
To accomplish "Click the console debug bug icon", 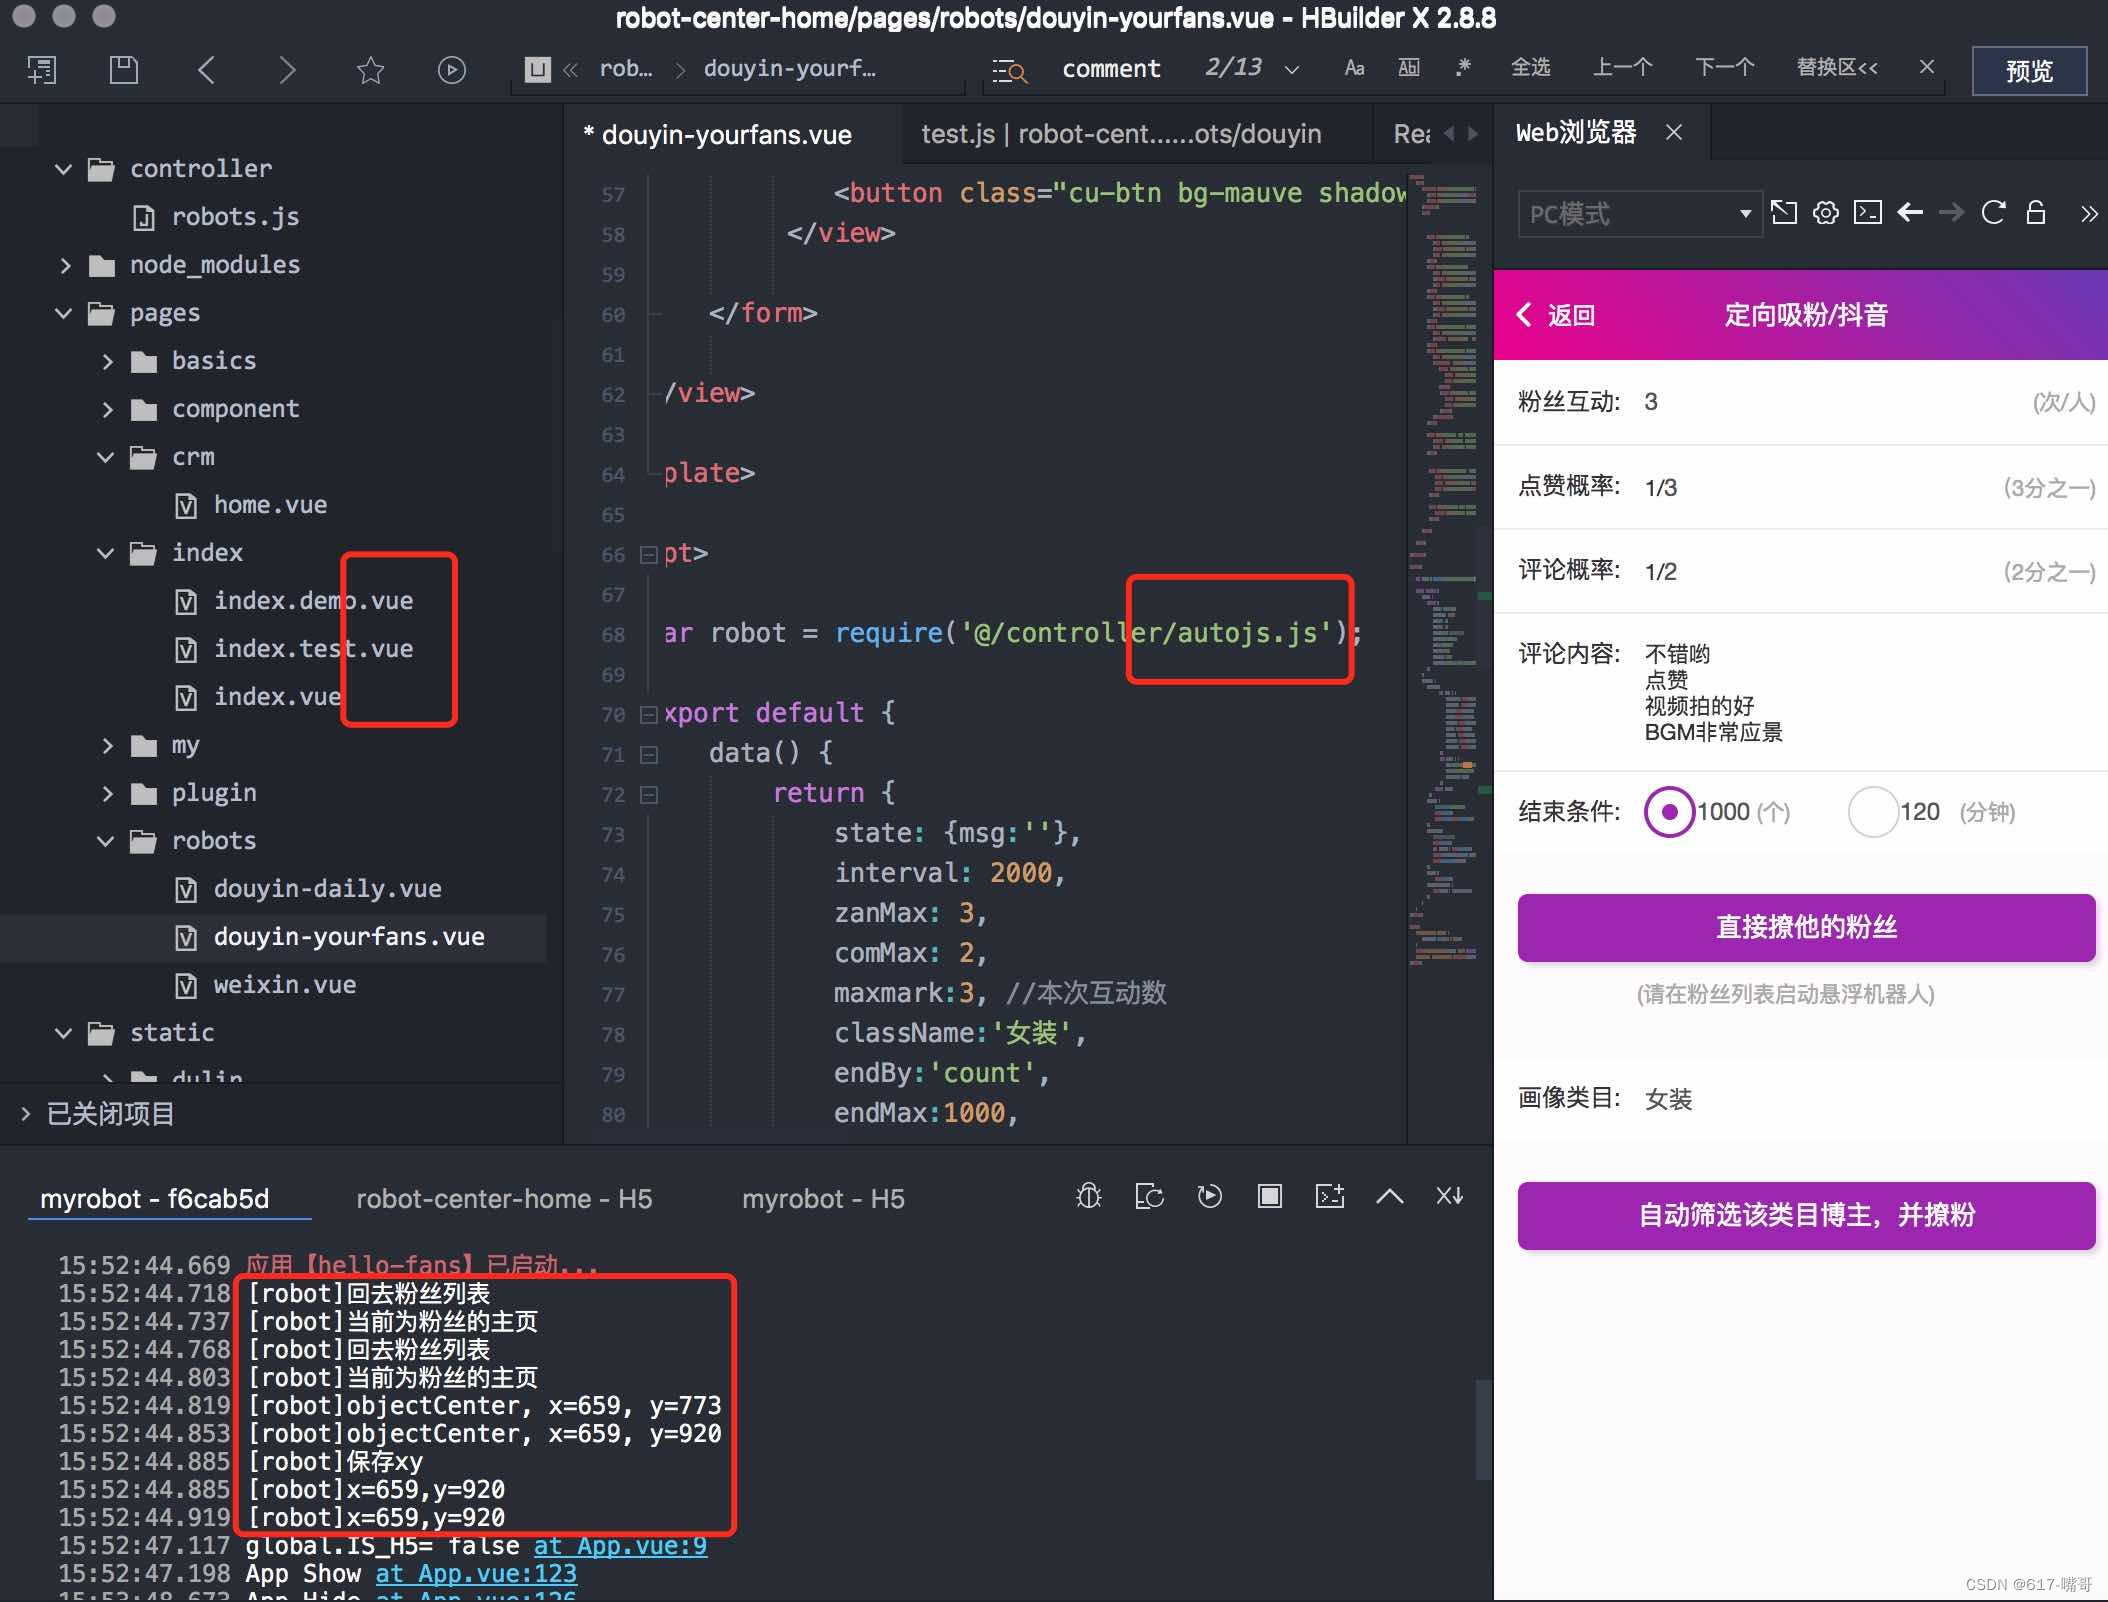I will coord(1088,1196).
